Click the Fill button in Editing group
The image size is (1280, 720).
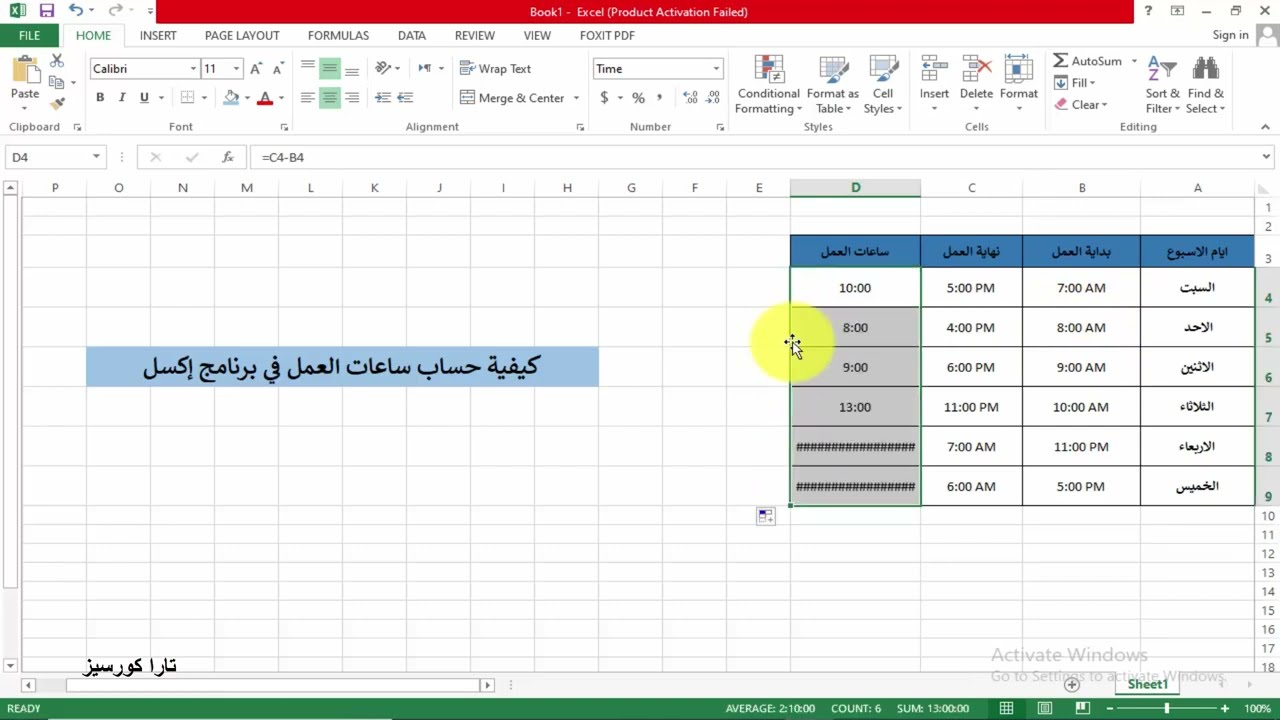click(x=1075, y=83)
